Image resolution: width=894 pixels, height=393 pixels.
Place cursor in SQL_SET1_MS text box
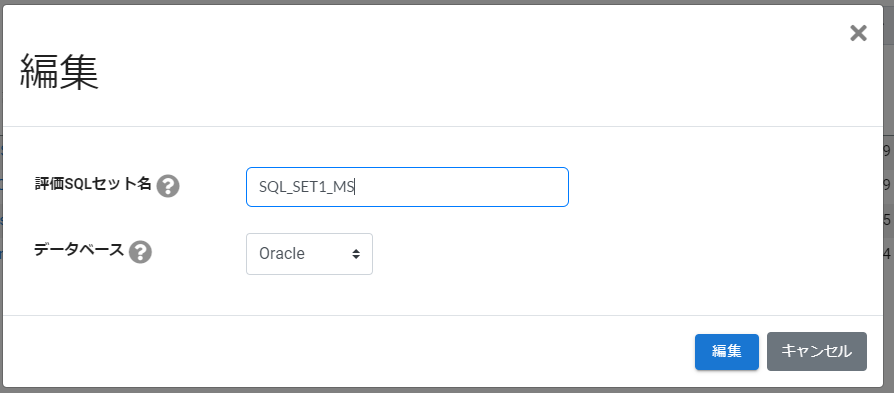coord(407,187)
